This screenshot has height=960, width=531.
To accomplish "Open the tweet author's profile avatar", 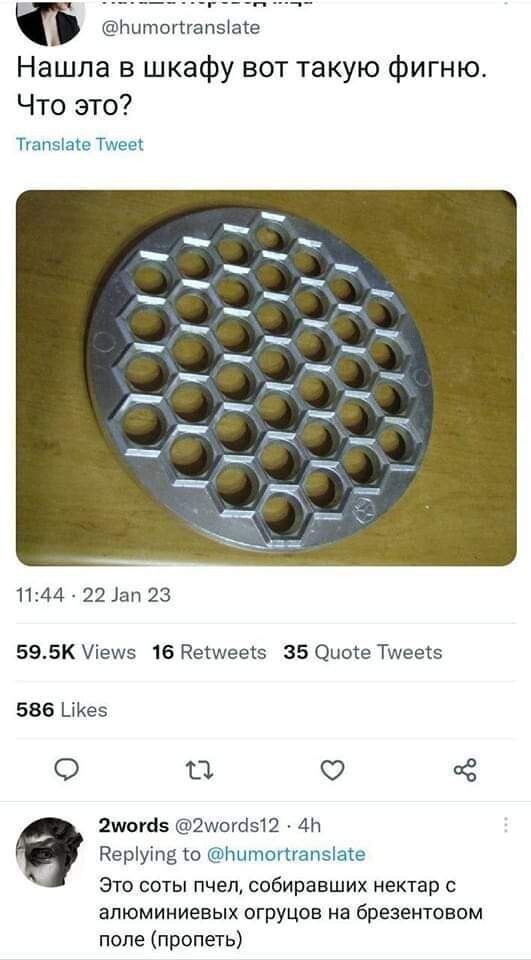I will click(51, 23).
